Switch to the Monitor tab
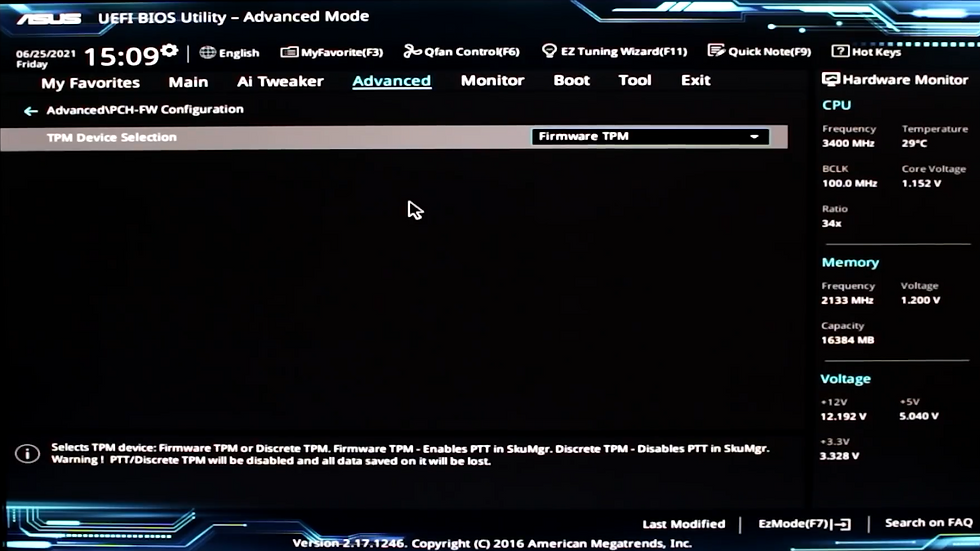Viewport: 980px width, 551px height. coord(492,80)
